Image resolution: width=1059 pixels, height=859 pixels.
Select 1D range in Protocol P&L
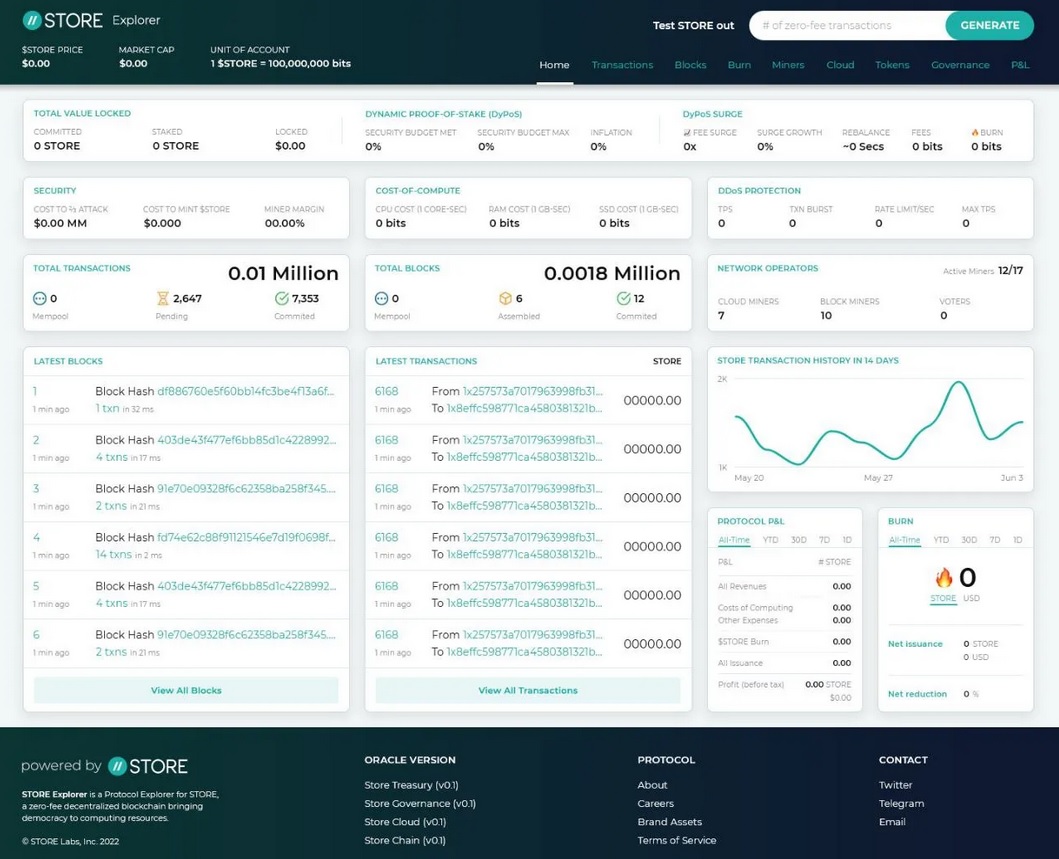point(847,540)
